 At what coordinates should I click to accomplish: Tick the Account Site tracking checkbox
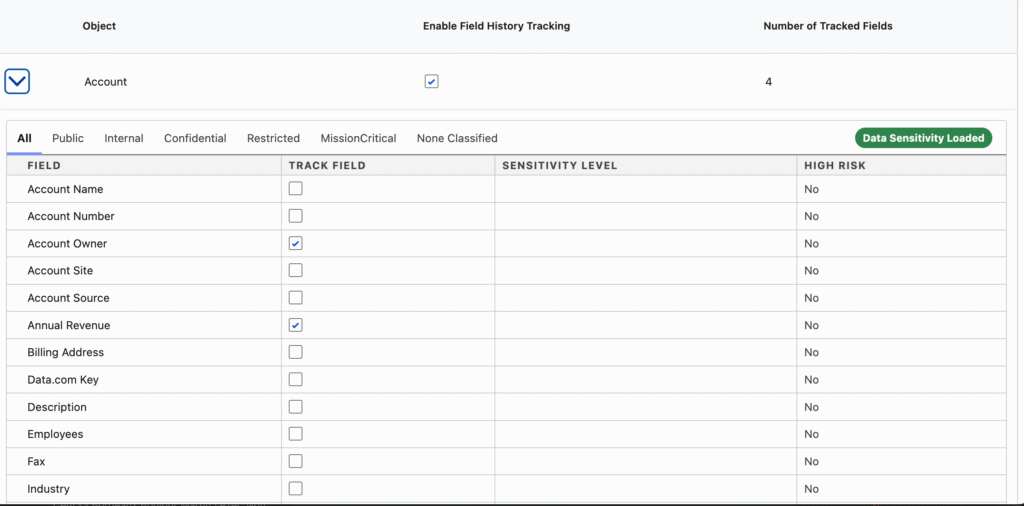[295, 270]
